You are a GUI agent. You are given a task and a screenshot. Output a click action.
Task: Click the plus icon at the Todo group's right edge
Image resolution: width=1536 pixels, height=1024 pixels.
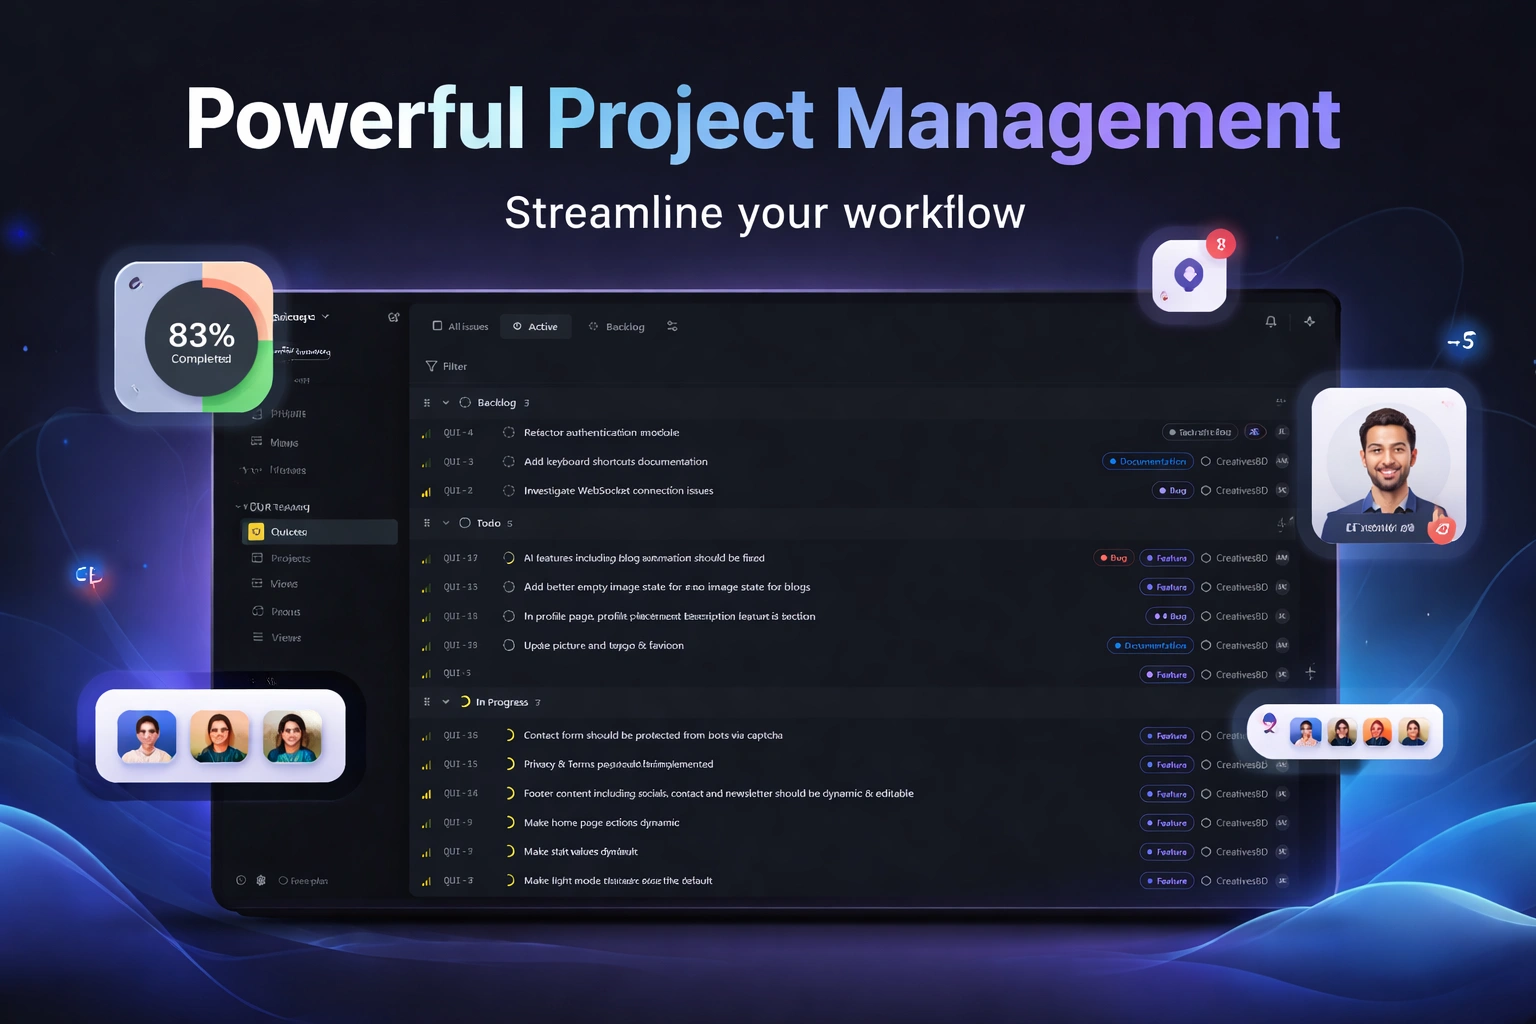(1281, 524)
